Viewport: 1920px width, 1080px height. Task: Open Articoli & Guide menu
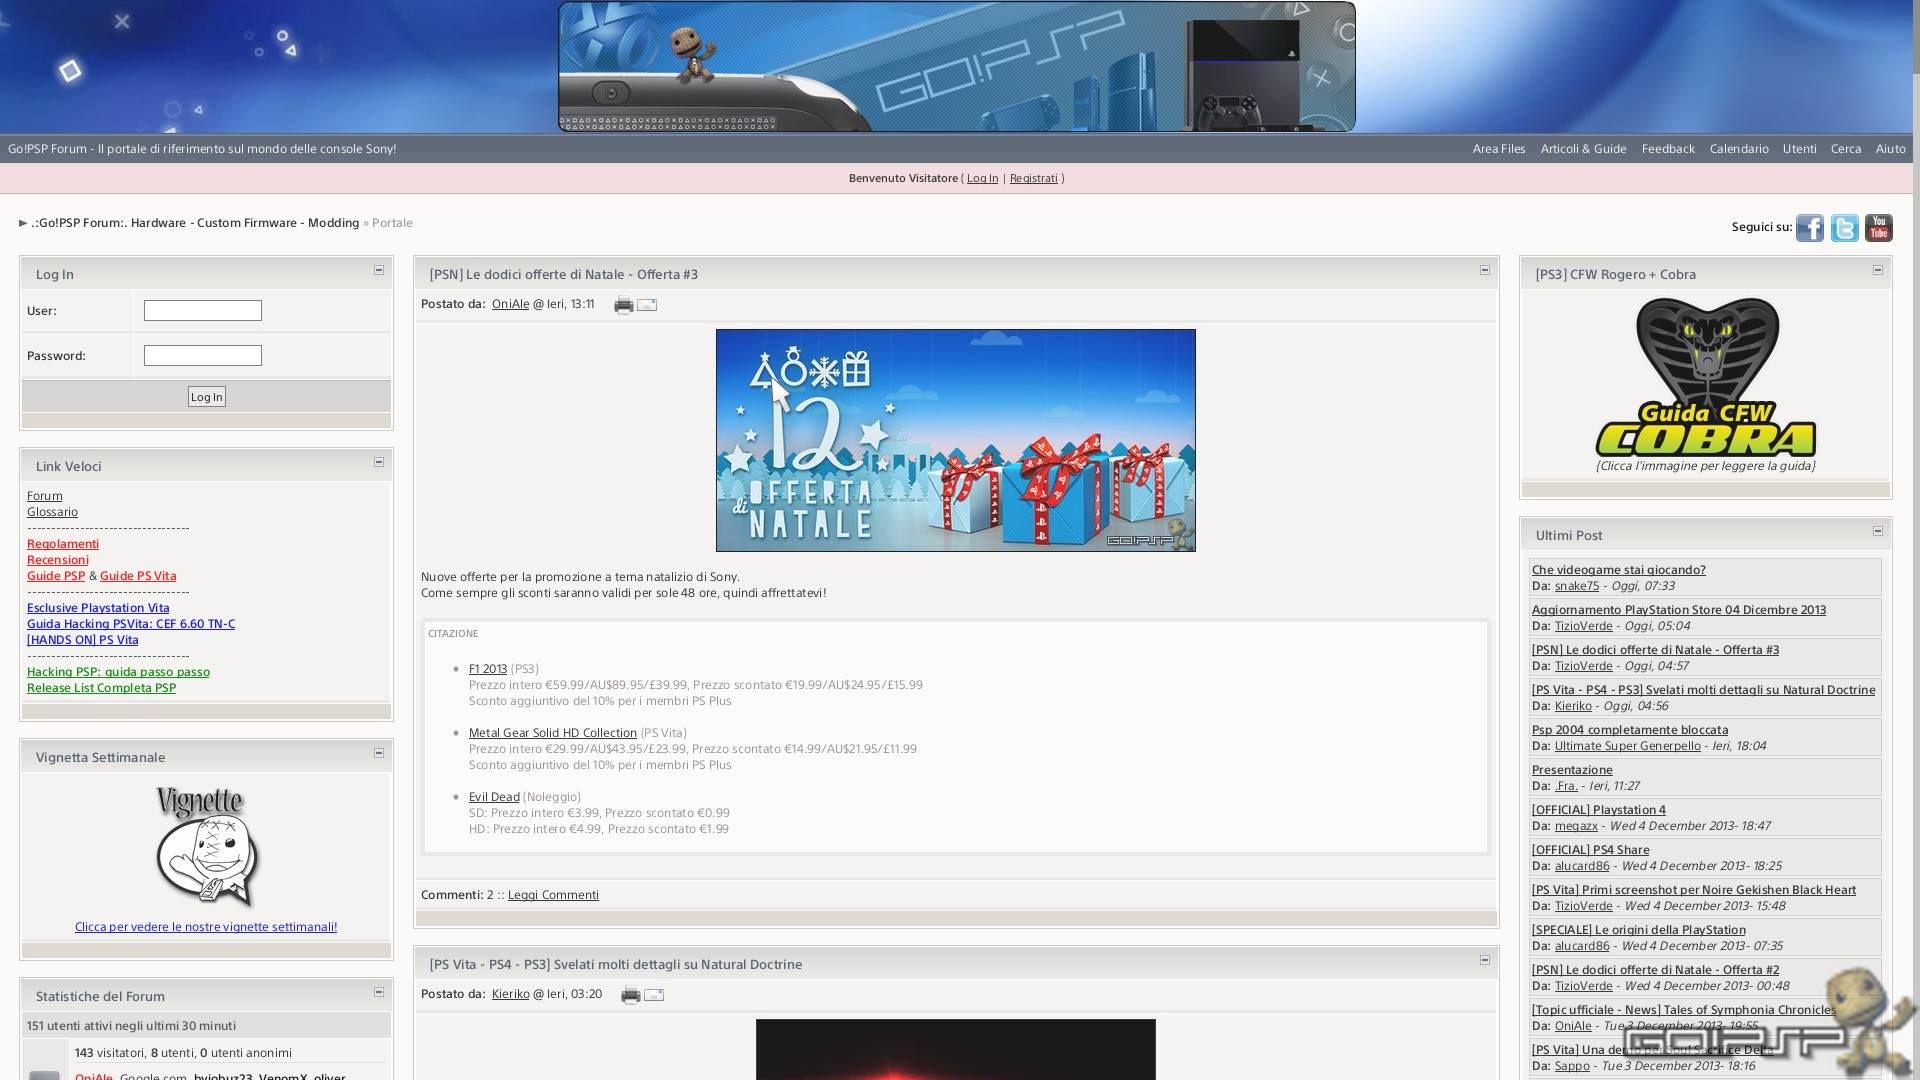[1583, 149]
